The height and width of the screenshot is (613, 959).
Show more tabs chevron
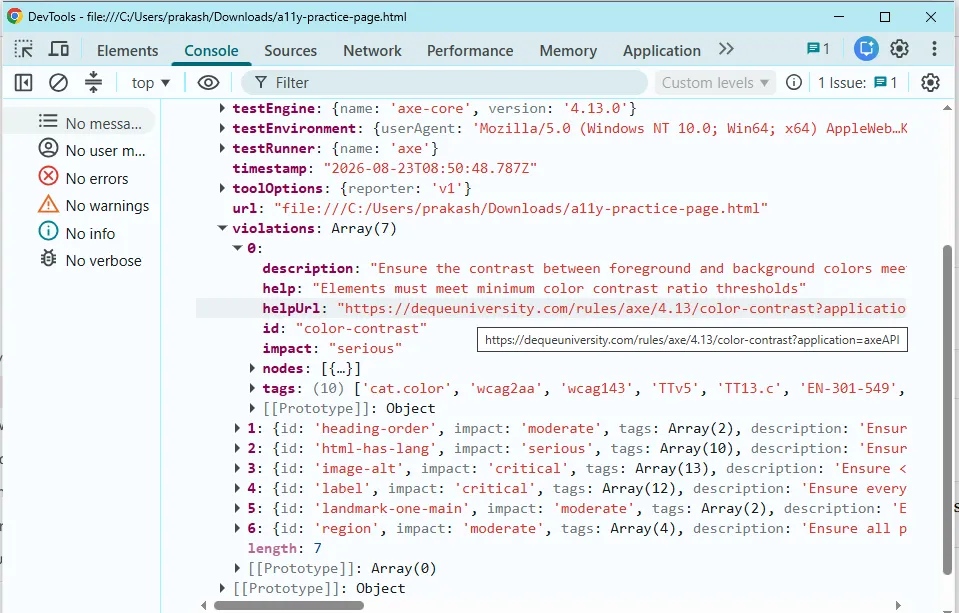click(726, 49)
